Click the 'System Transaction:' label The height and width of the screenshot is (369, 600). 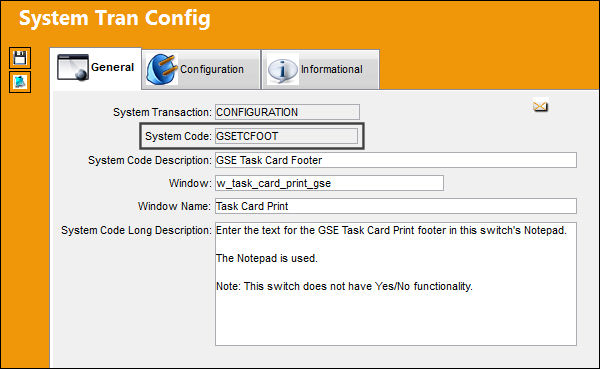[x=162, y=113]
